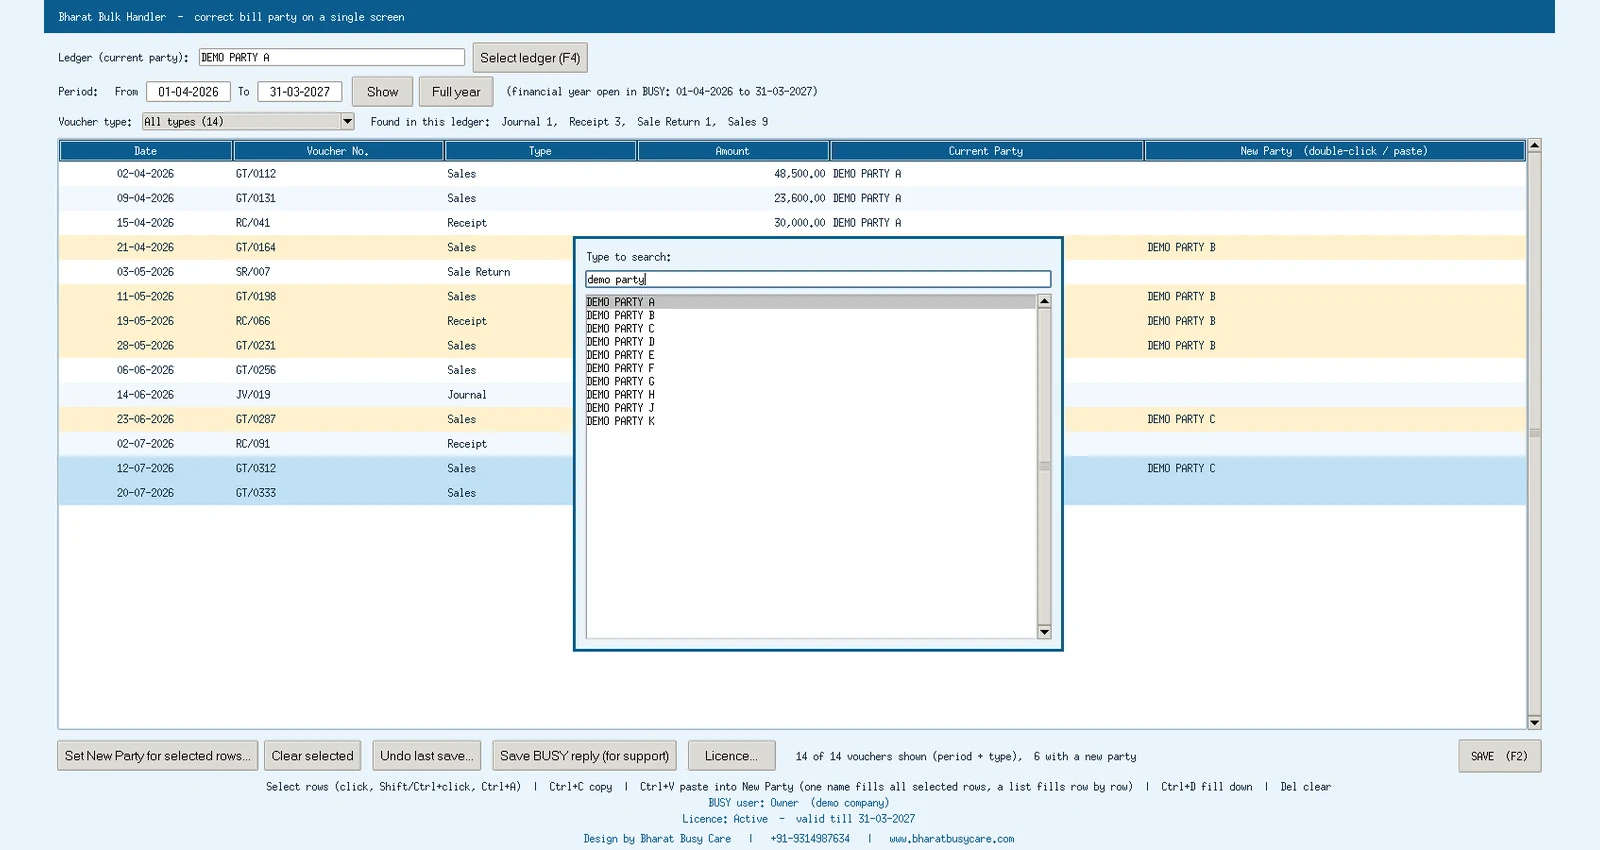This screenshot has width=1600, height=850.
Task: Select voucher row RC/041
Action: (792, 223)
